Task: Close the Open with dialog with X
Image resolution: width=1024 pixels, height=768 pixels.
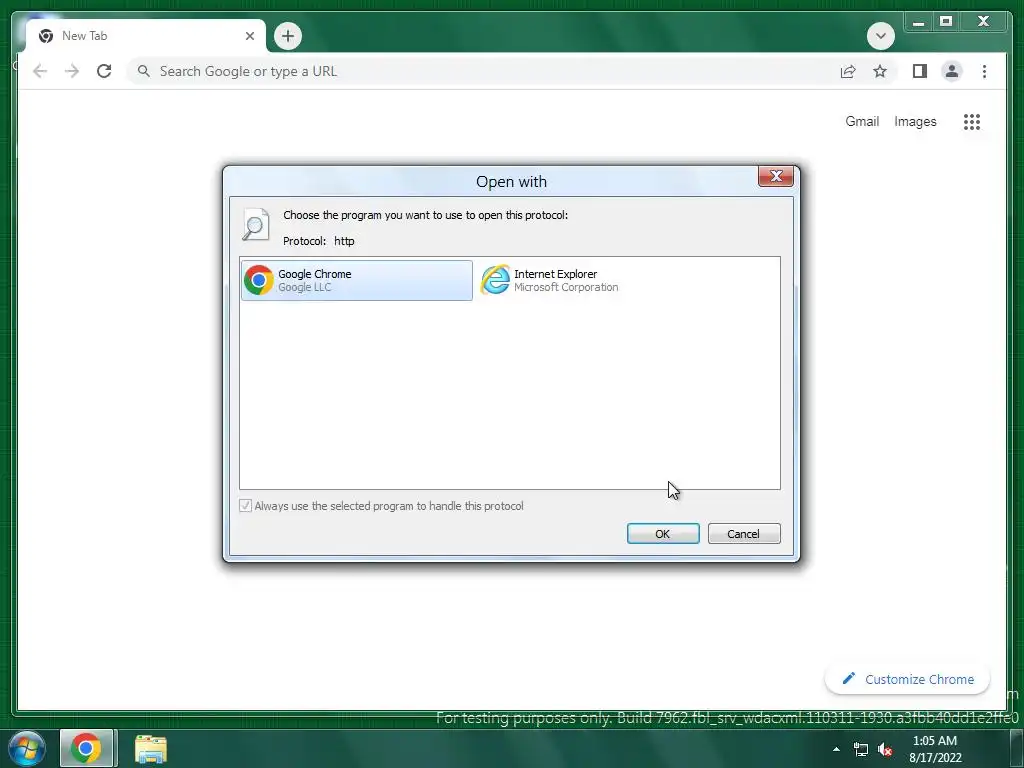Action: (776, 176)
